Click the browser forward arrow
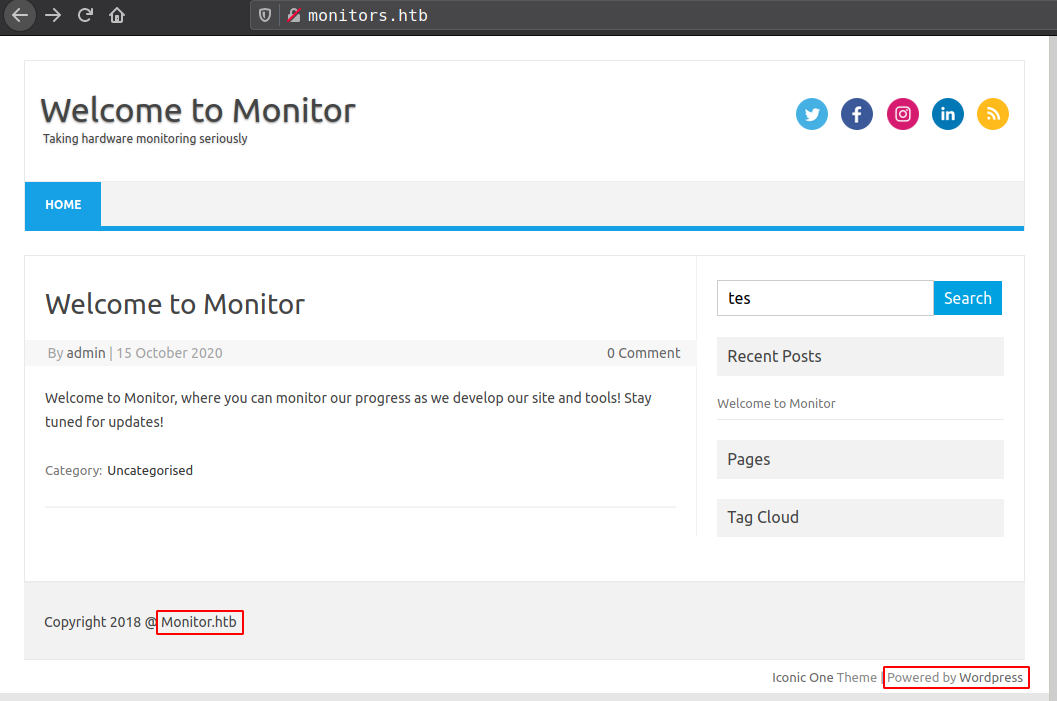Screen dimensions: 1057x701 [x=53, y=15]
